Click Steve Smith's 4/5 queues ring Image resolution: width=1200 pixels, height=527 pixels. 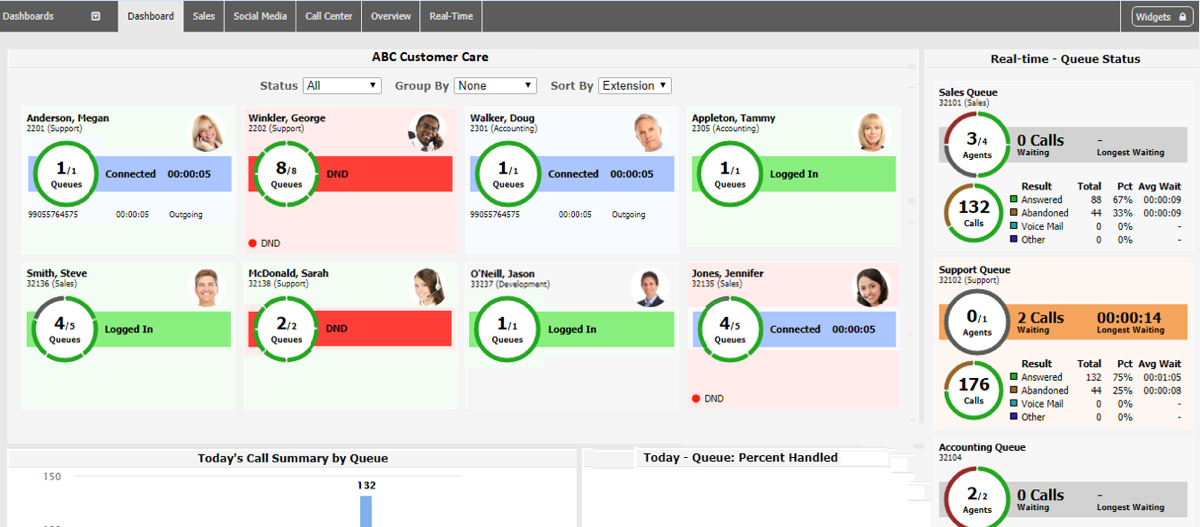point(64,329)
